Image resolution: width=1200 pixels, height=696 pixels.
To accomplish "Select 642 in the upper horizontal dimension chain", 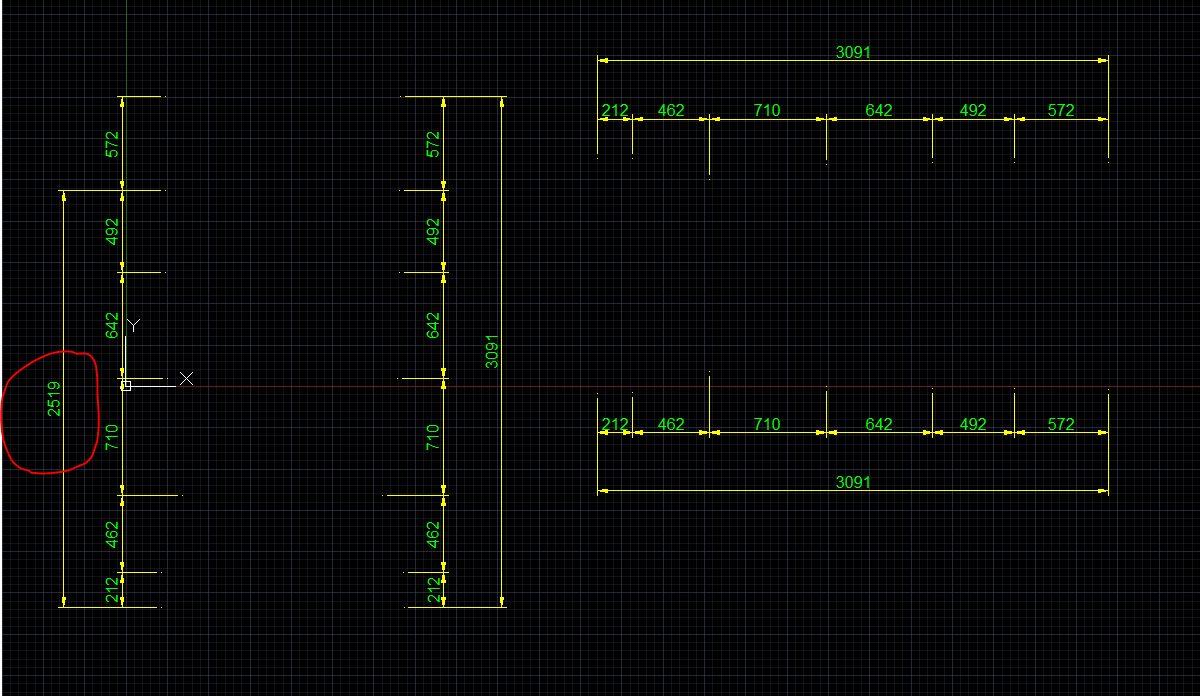I will coord(879,110).
